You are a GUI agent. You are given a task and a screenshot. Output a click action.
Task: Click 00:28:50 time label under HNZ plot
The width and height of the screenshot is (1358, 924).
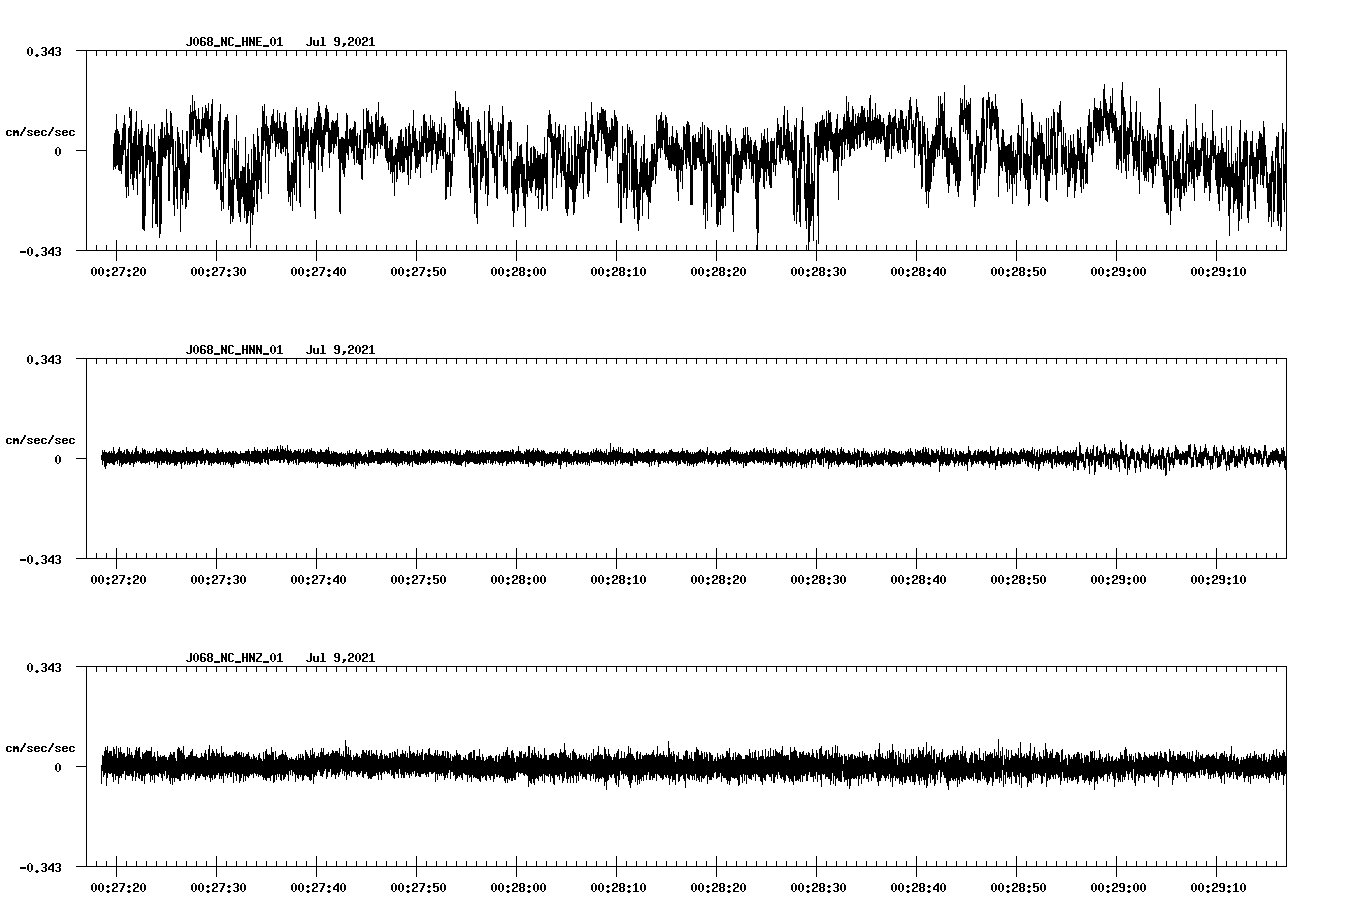tap(1018, 887)
